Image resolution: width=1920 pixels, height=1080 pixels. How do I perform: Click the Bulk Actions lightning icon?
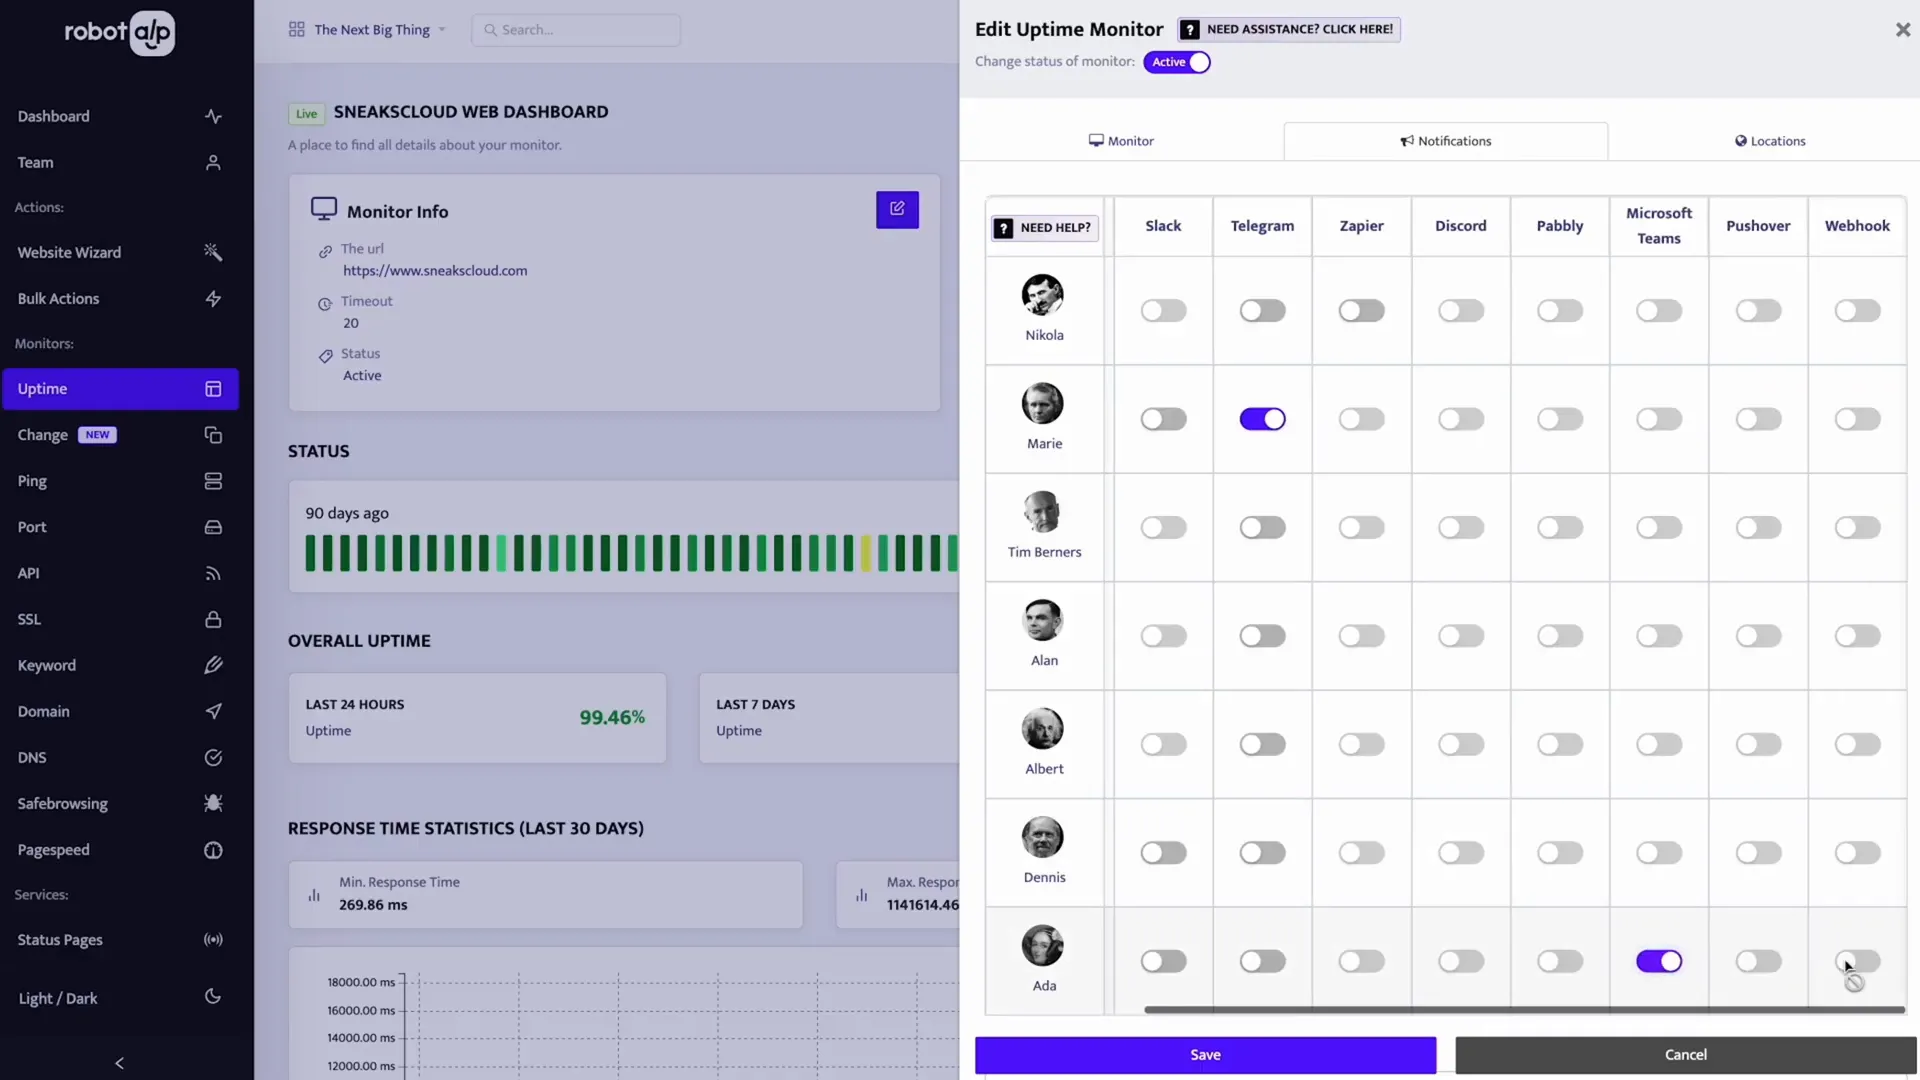click(213, 298)
